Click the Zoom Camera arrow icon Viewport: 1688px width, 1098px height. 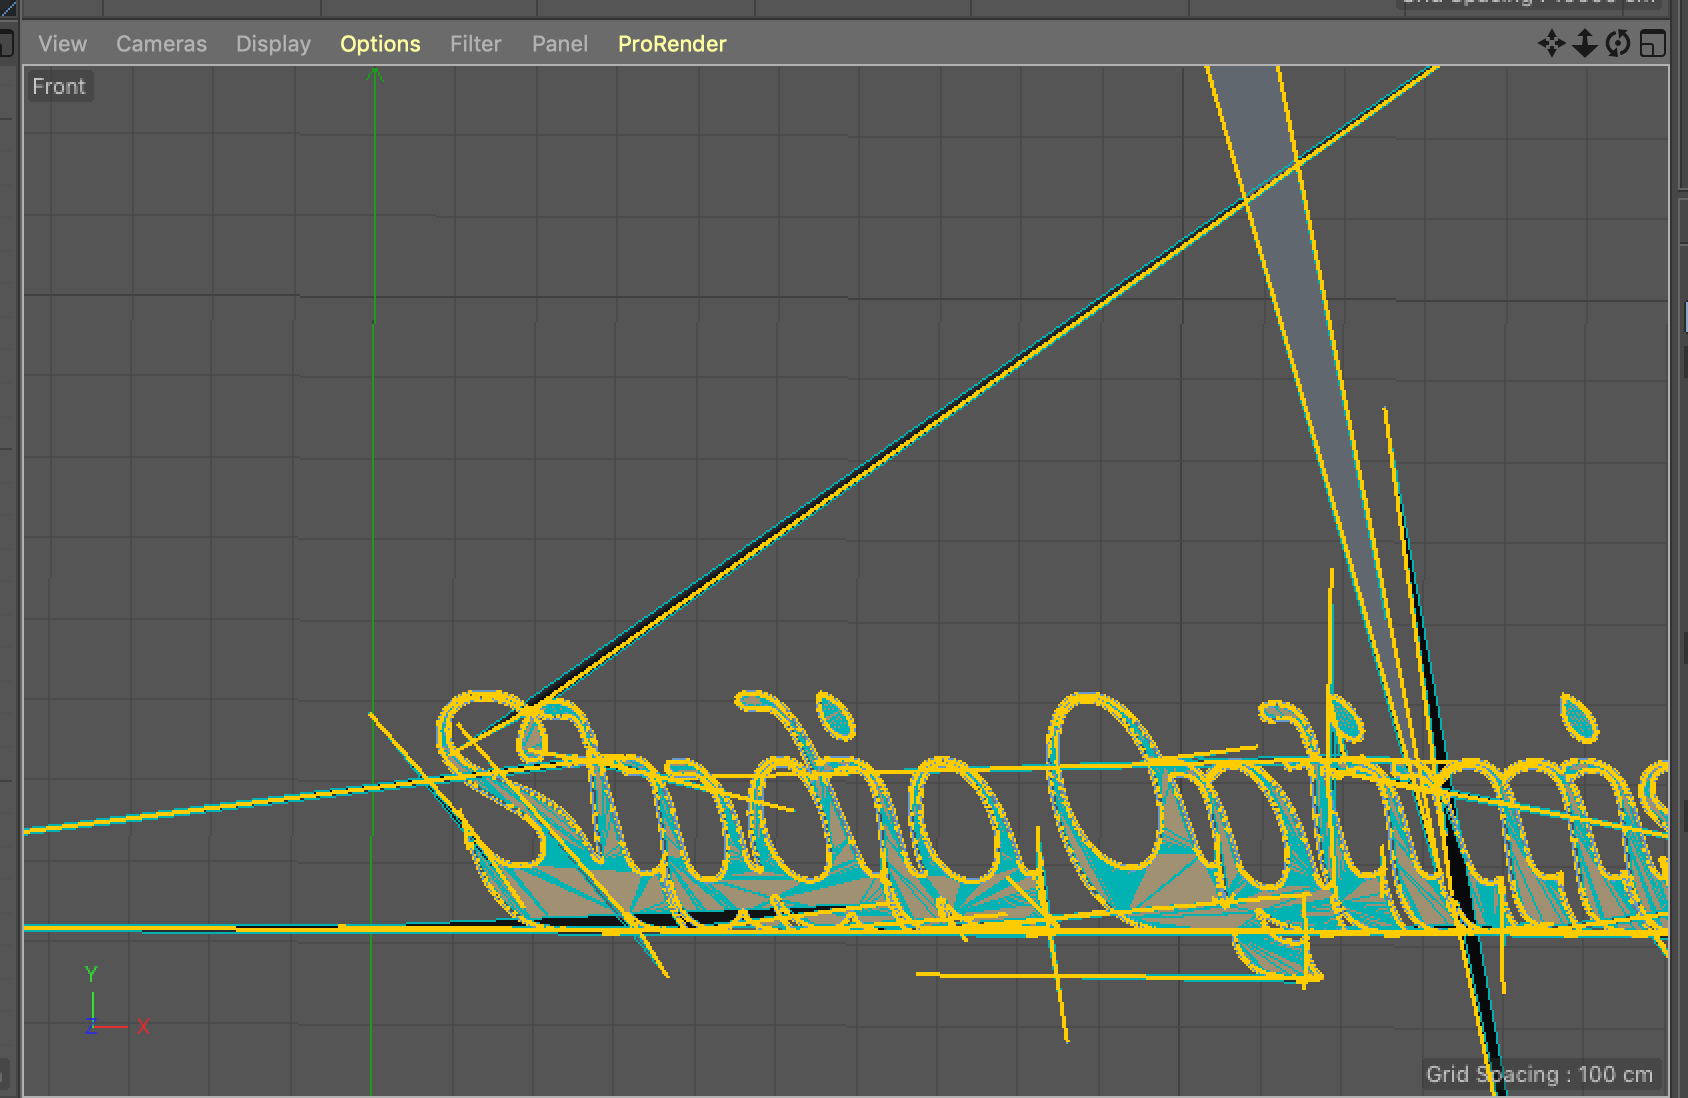(x=1584, y=44)
